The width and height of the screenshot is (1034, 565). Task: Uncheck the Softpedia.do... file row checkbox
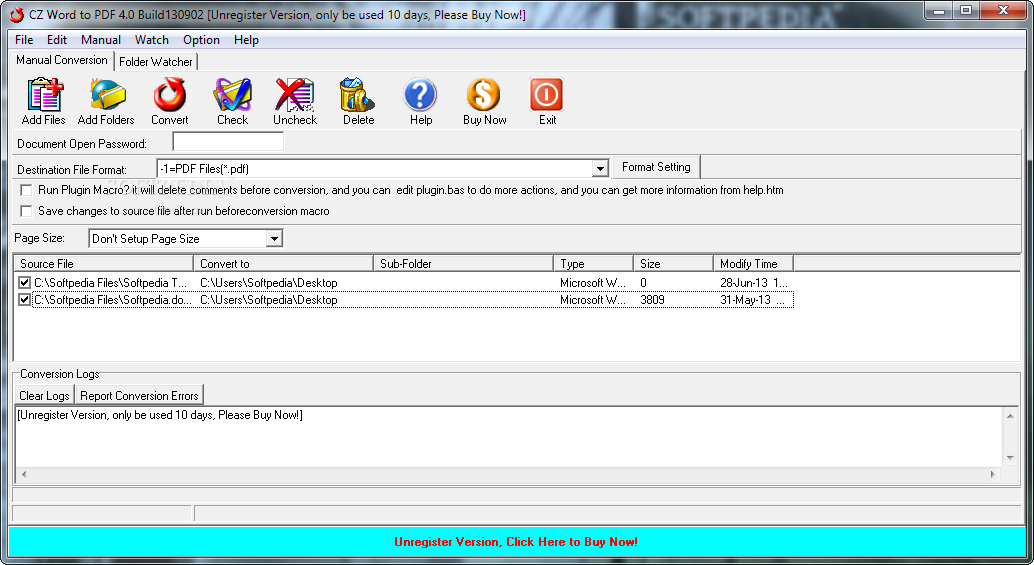(x=24, y=299)
